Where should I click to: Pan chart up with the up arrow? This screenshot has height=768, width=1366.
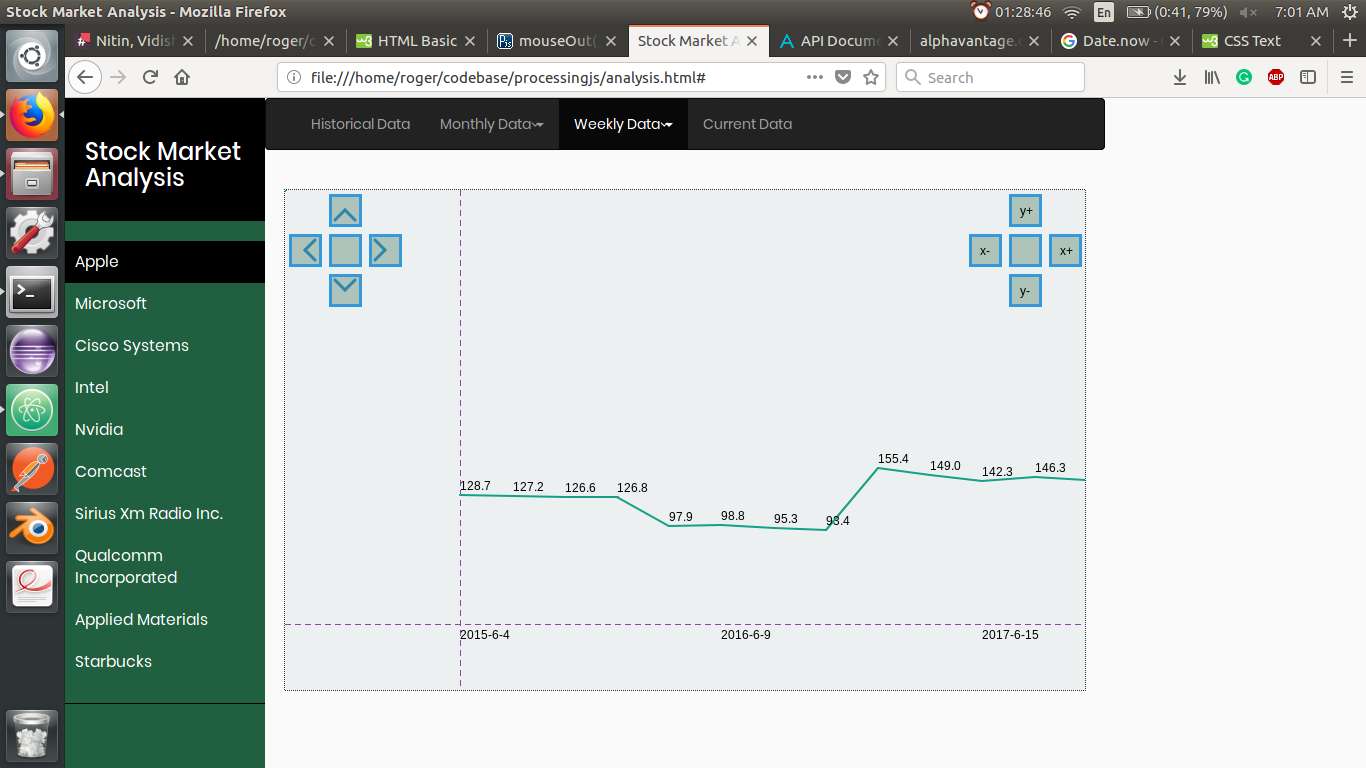[x=345, y=211]
